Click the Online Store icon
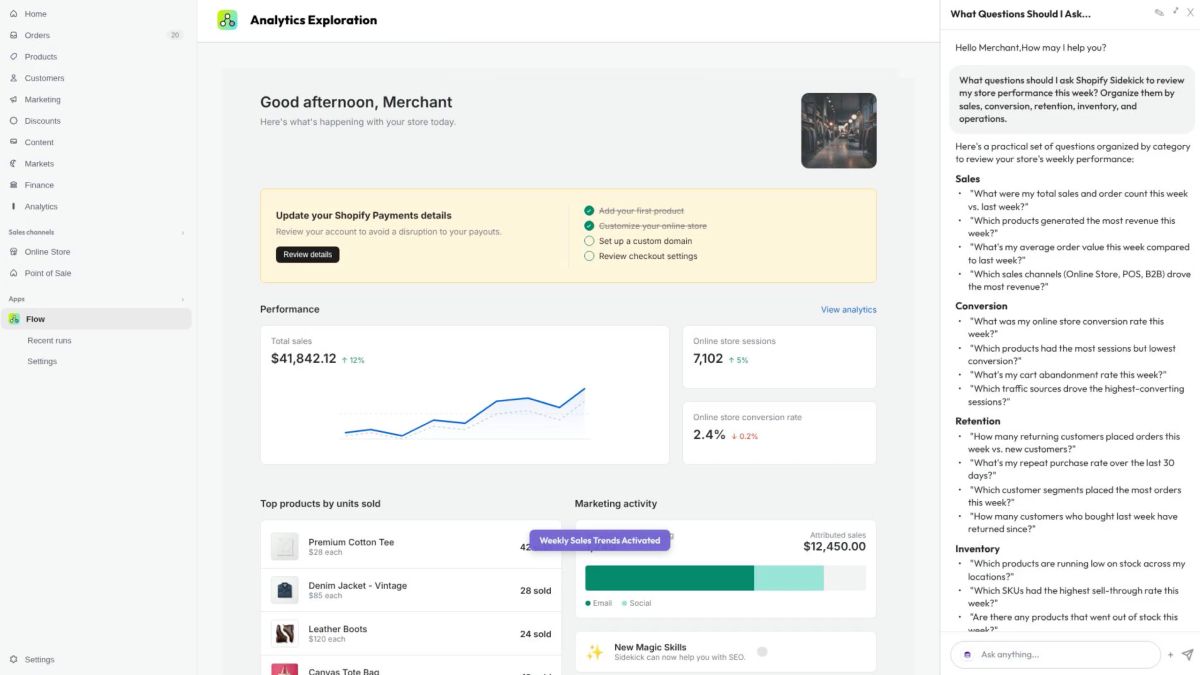 (14, 252)
